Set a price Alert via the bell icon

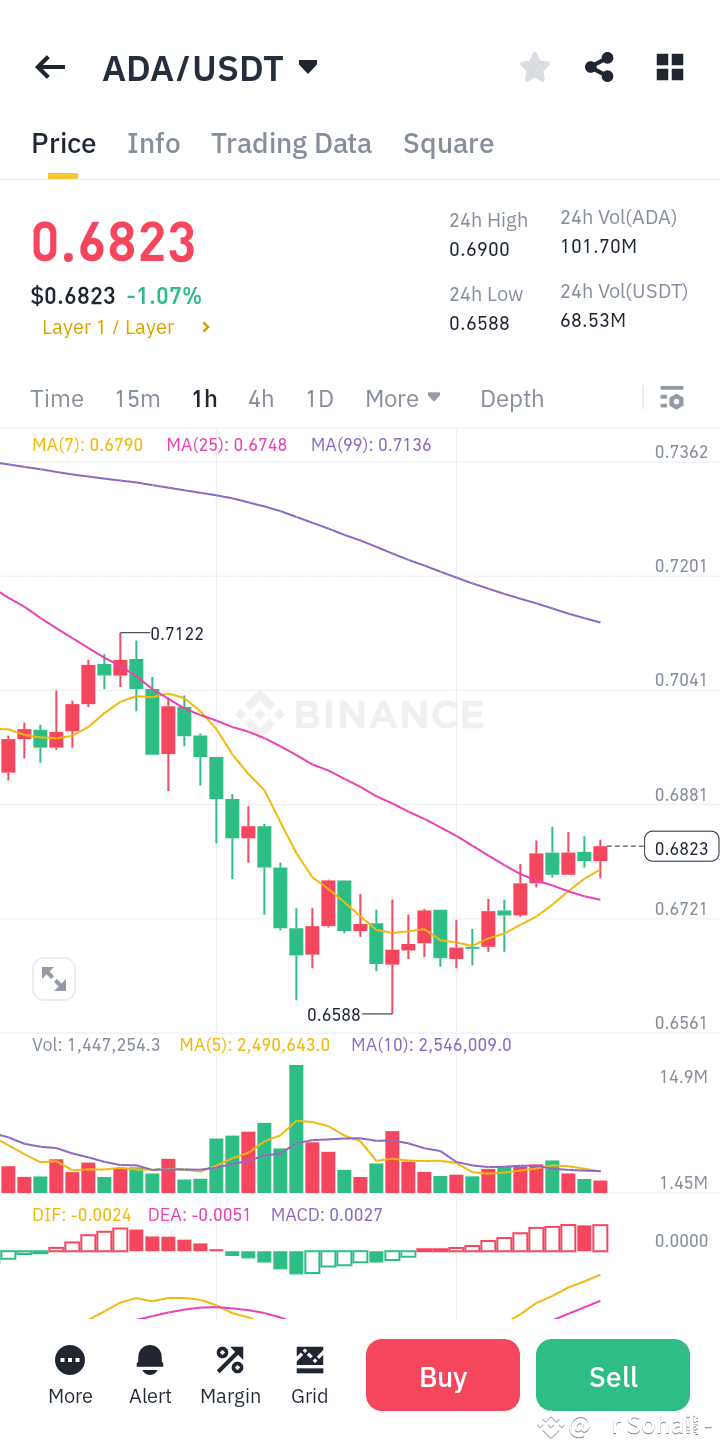click(x=150, y=1375)
